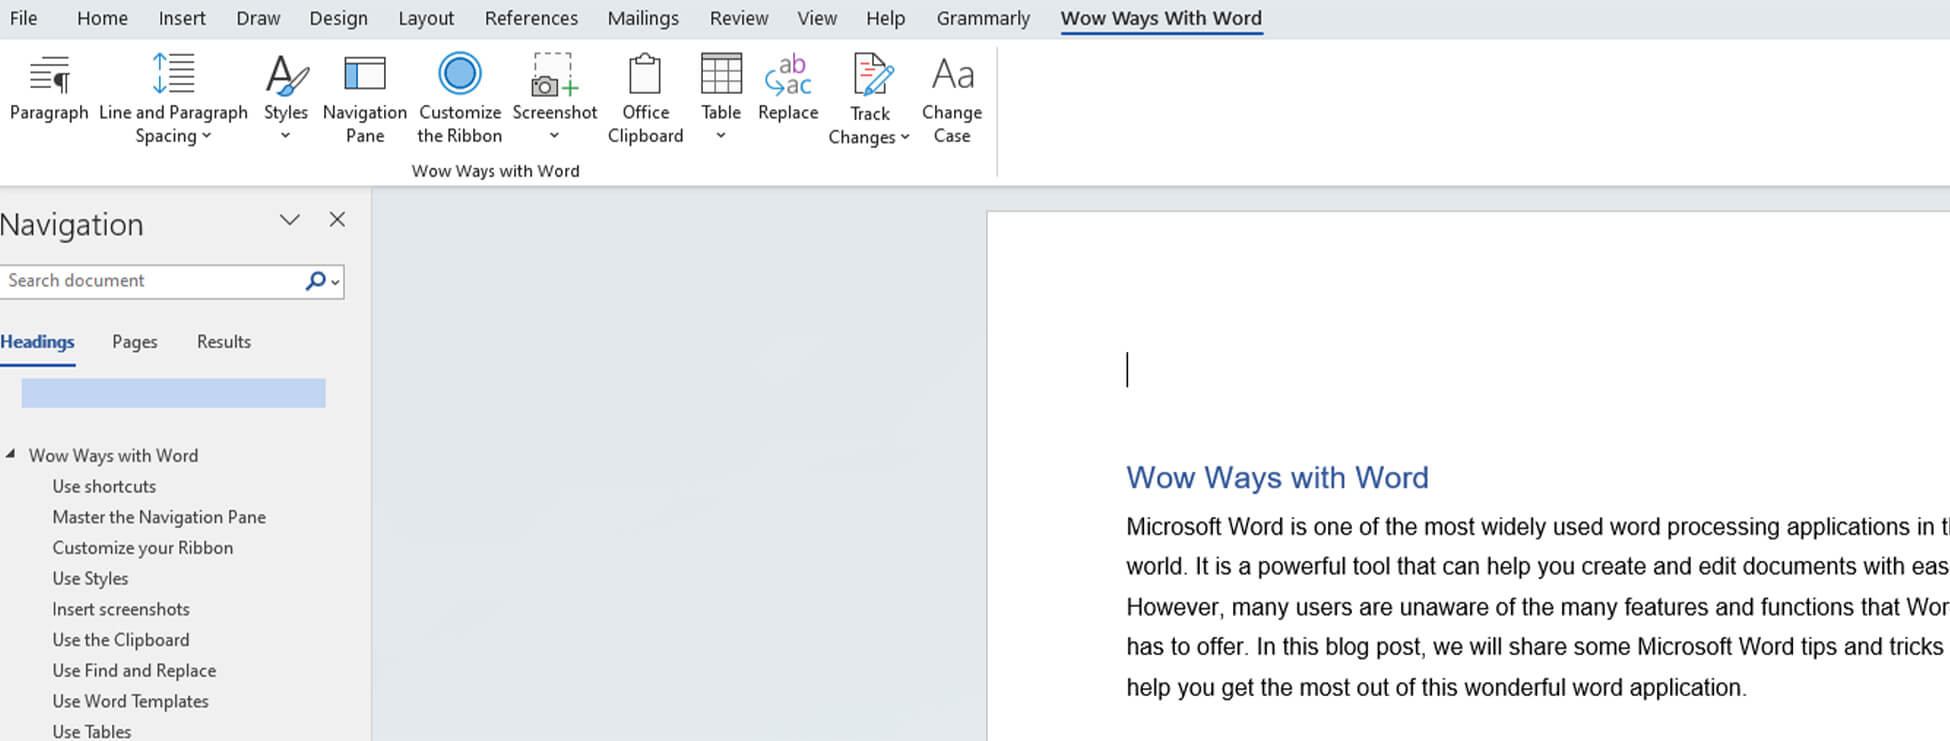Image resolution: width=1950 pixels, height=741 pixels.
Task: Switch to the Layout tab
Action: [426, 18]
